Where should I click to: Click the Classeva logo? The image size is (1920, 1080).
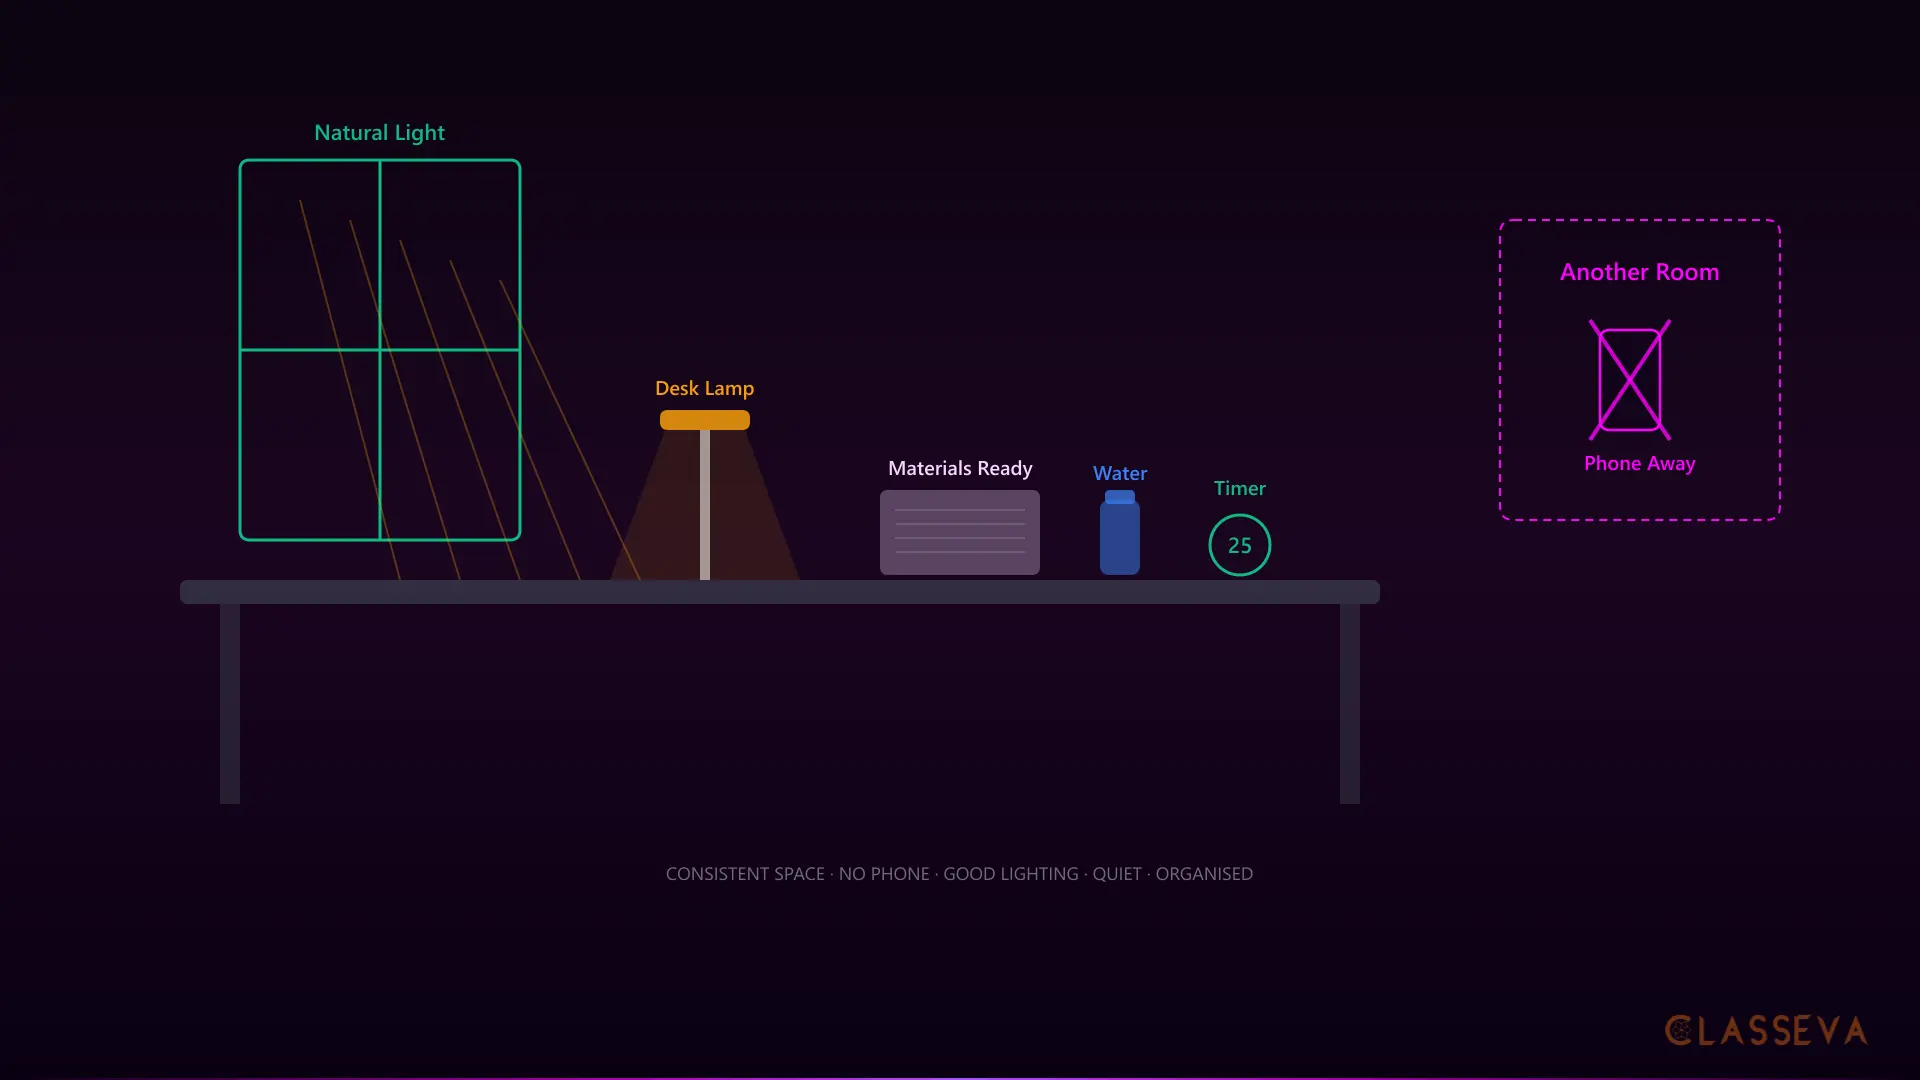tap(1766, 1031)
